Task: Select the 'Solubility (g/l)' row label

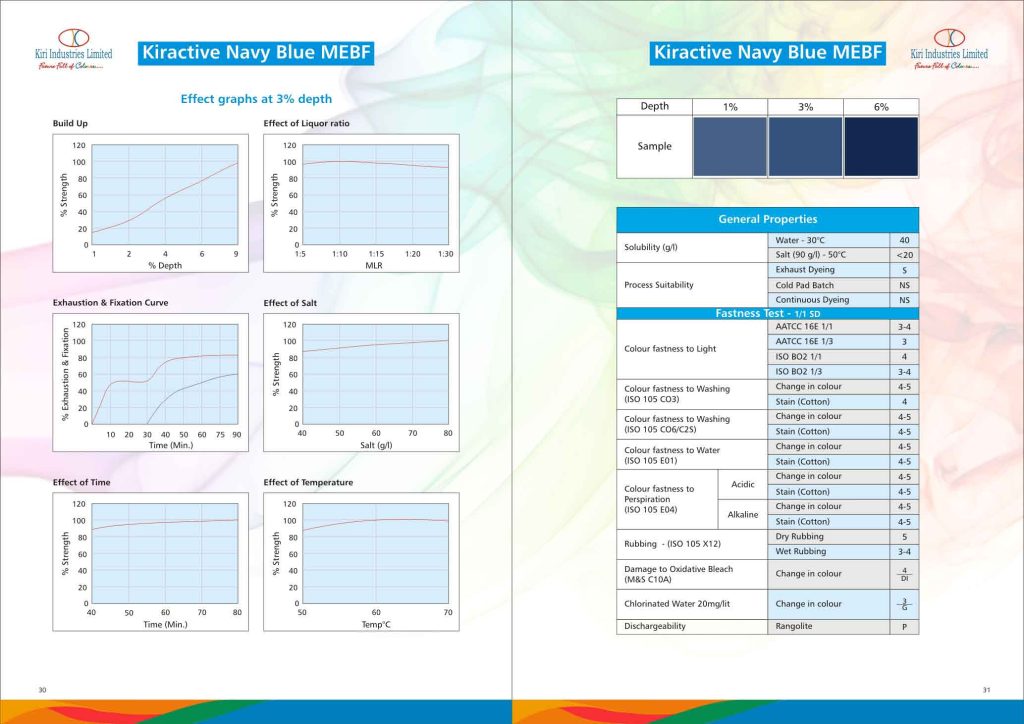Action: point(692,247)
